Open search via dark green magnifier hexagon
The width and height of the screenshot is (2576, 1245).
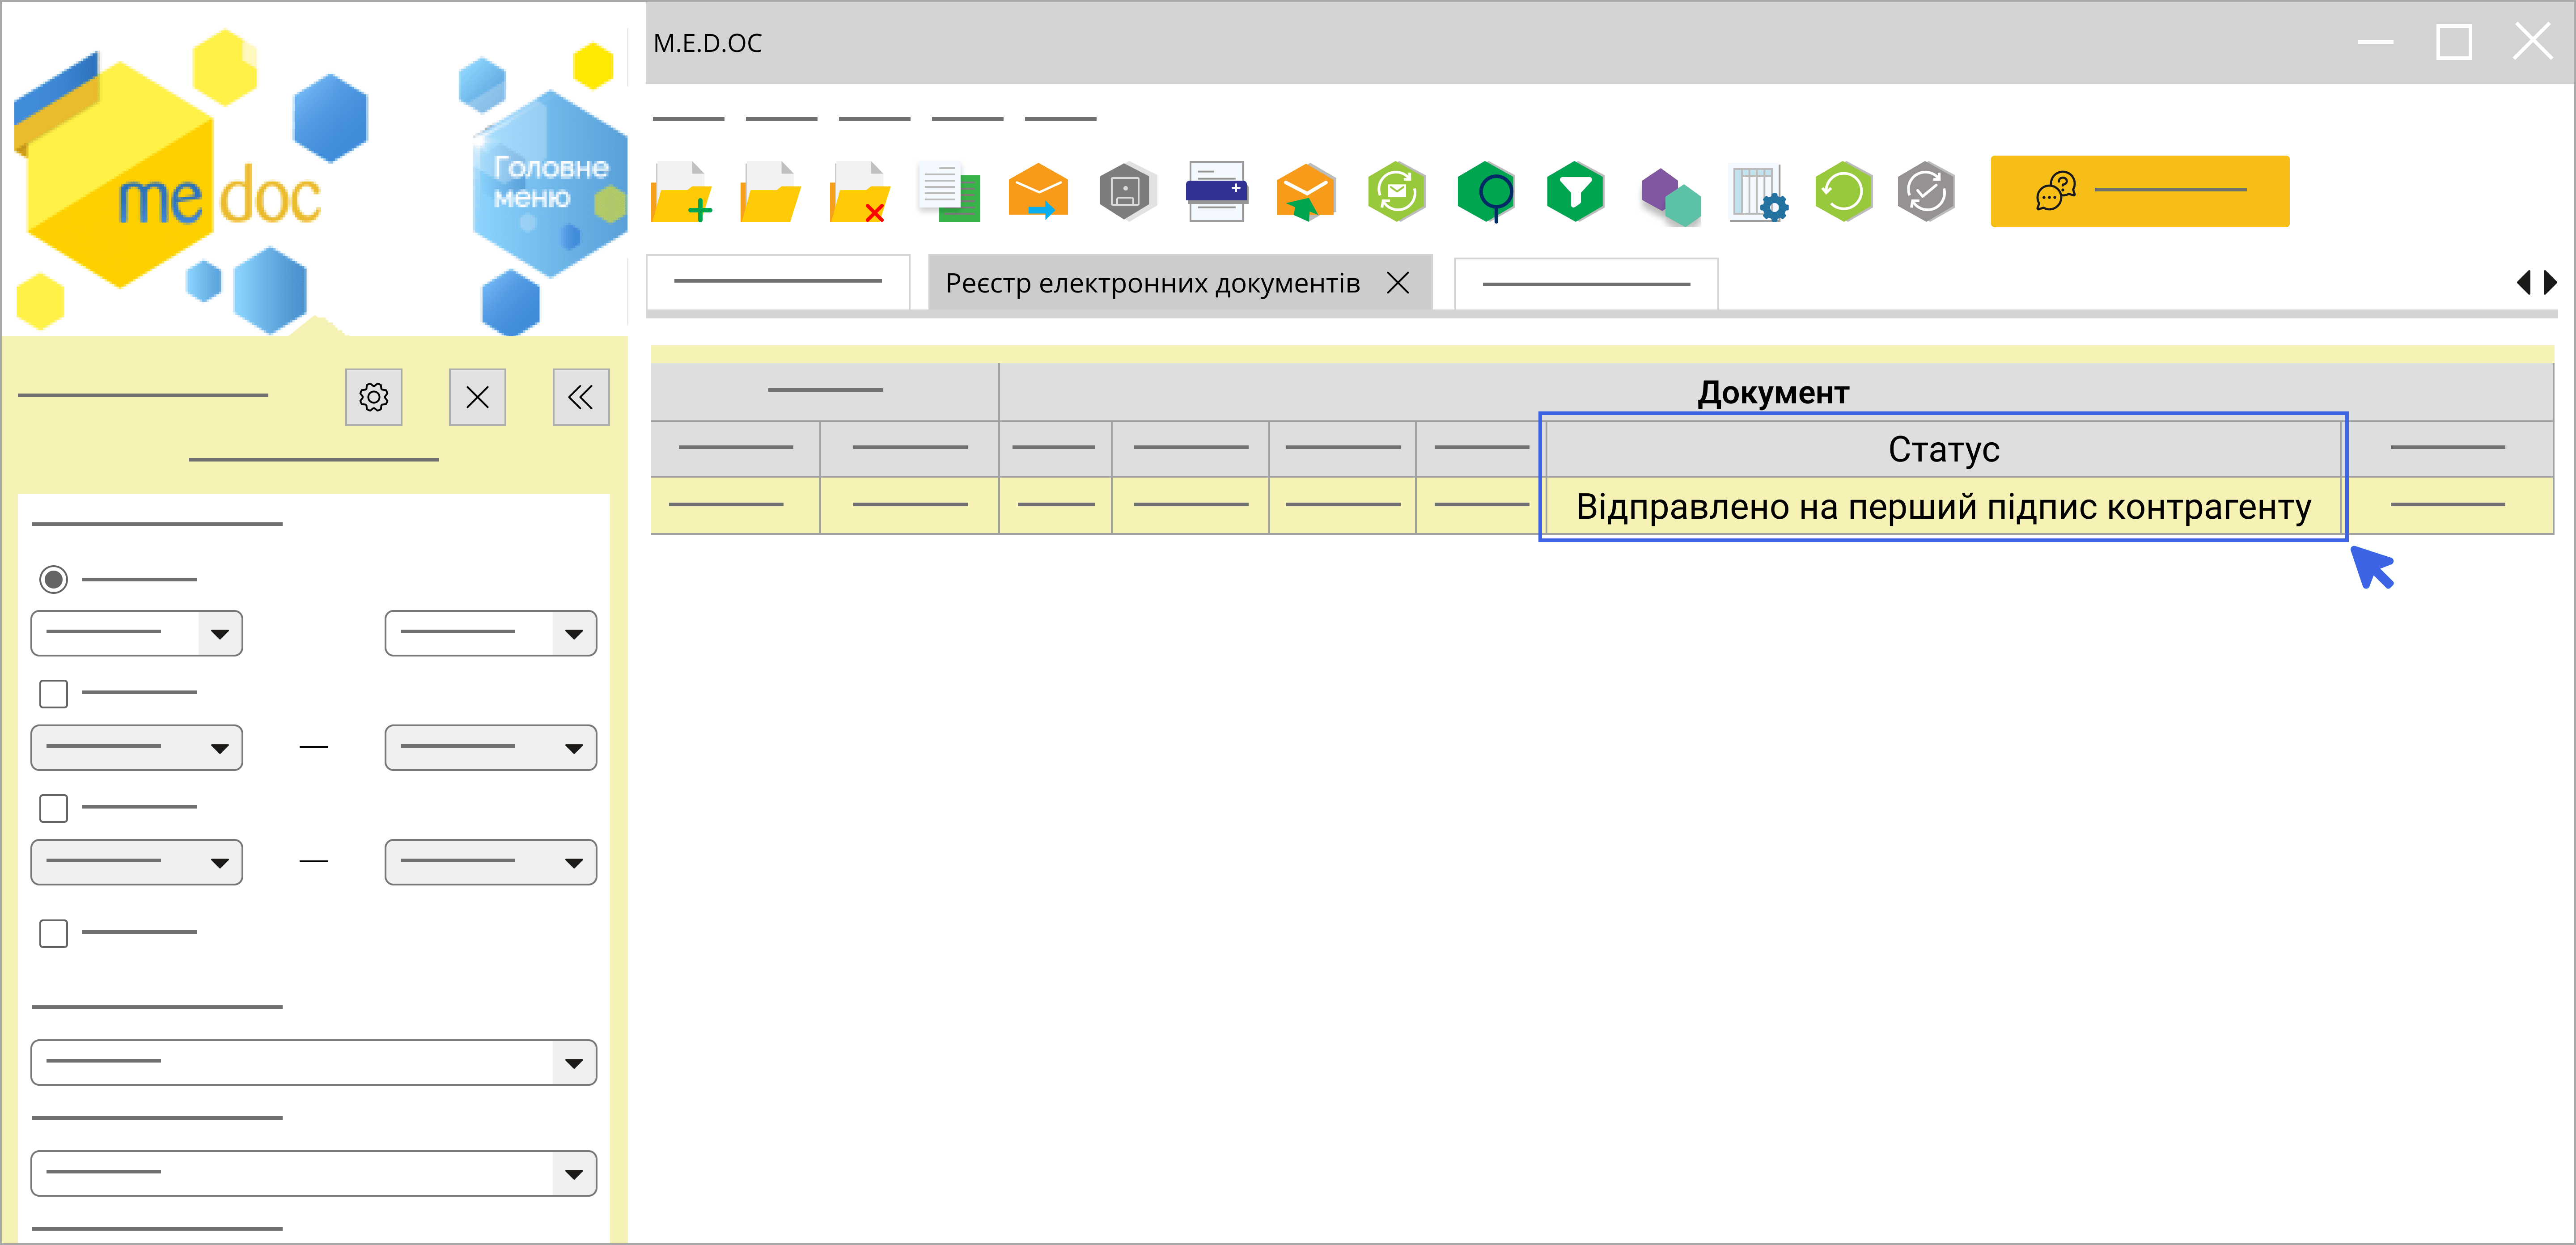pyautogui.click(x=1486, y=191)
